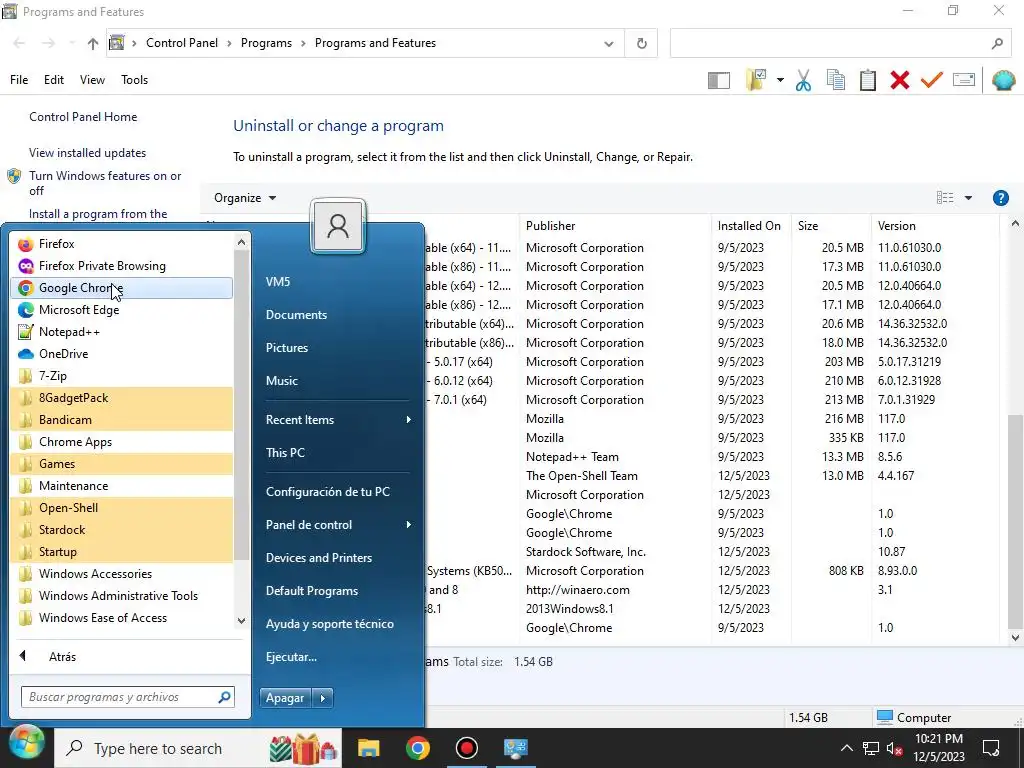Expand the view options dropdown arrow
This screenshot has width=1024, height=768.
point(968,198)
